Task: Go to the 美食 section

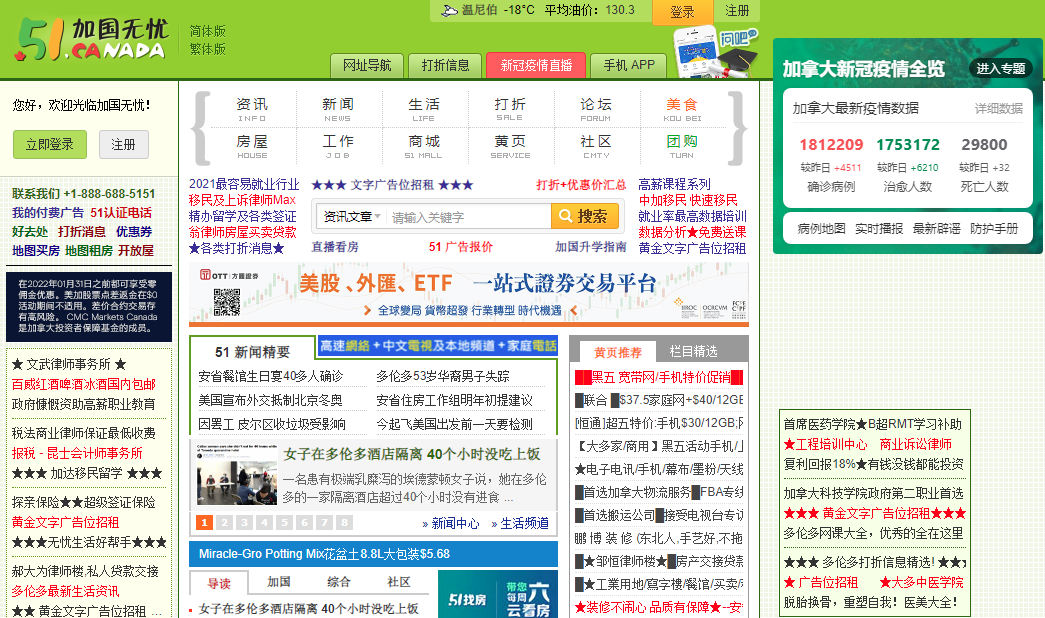Action: click(x=682, y=109)
